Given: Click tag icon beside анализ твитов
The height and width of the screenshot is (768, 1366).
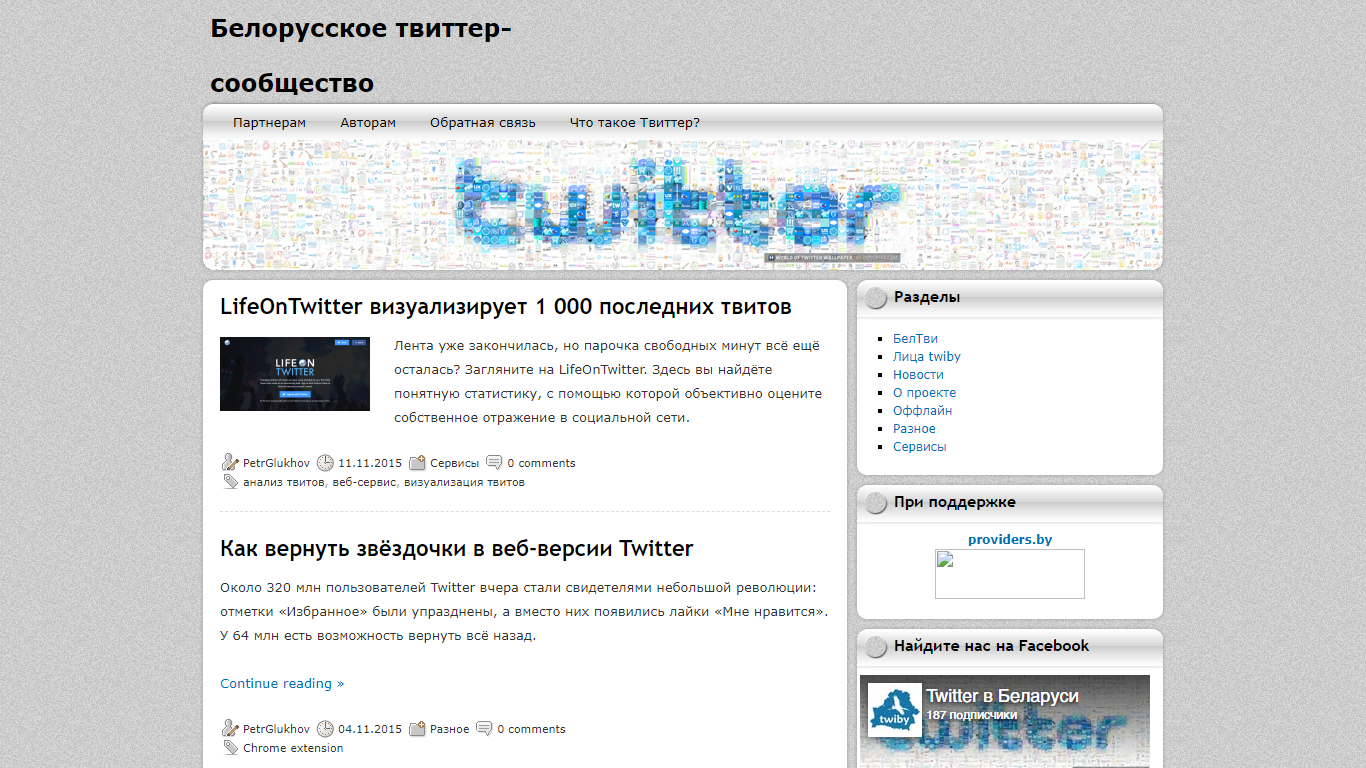Looking at the screenshot, I should 230,481.
